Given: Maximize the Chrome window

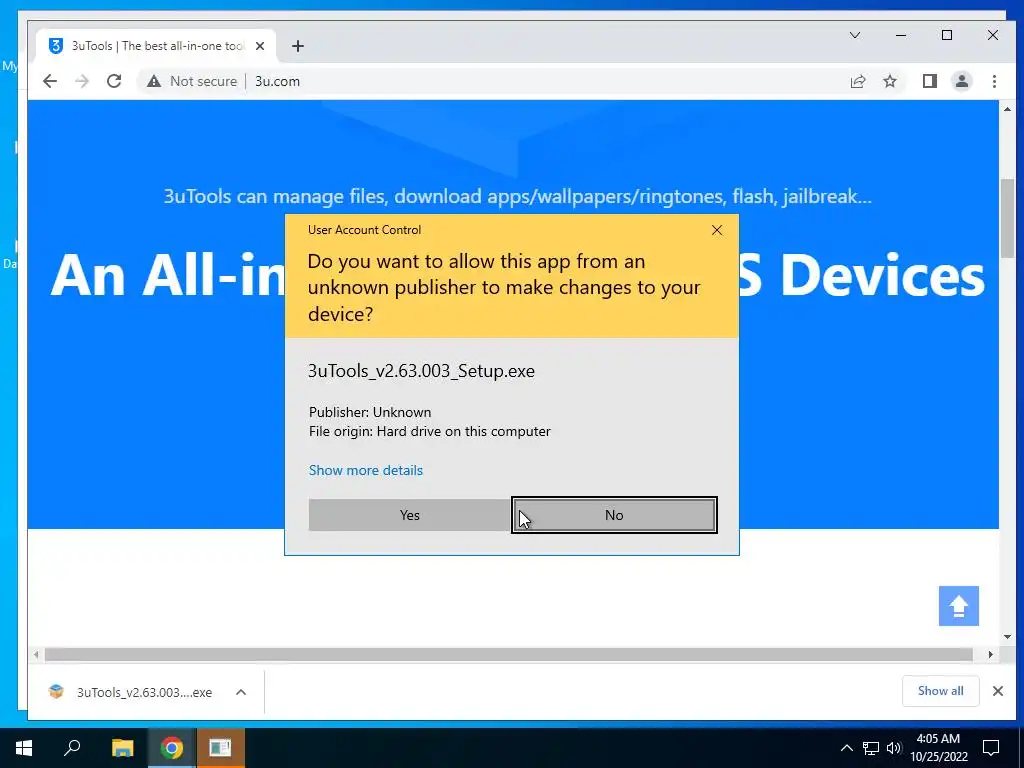Looking at the screenshot, I should pyautogui.click(x=947, y=35).
